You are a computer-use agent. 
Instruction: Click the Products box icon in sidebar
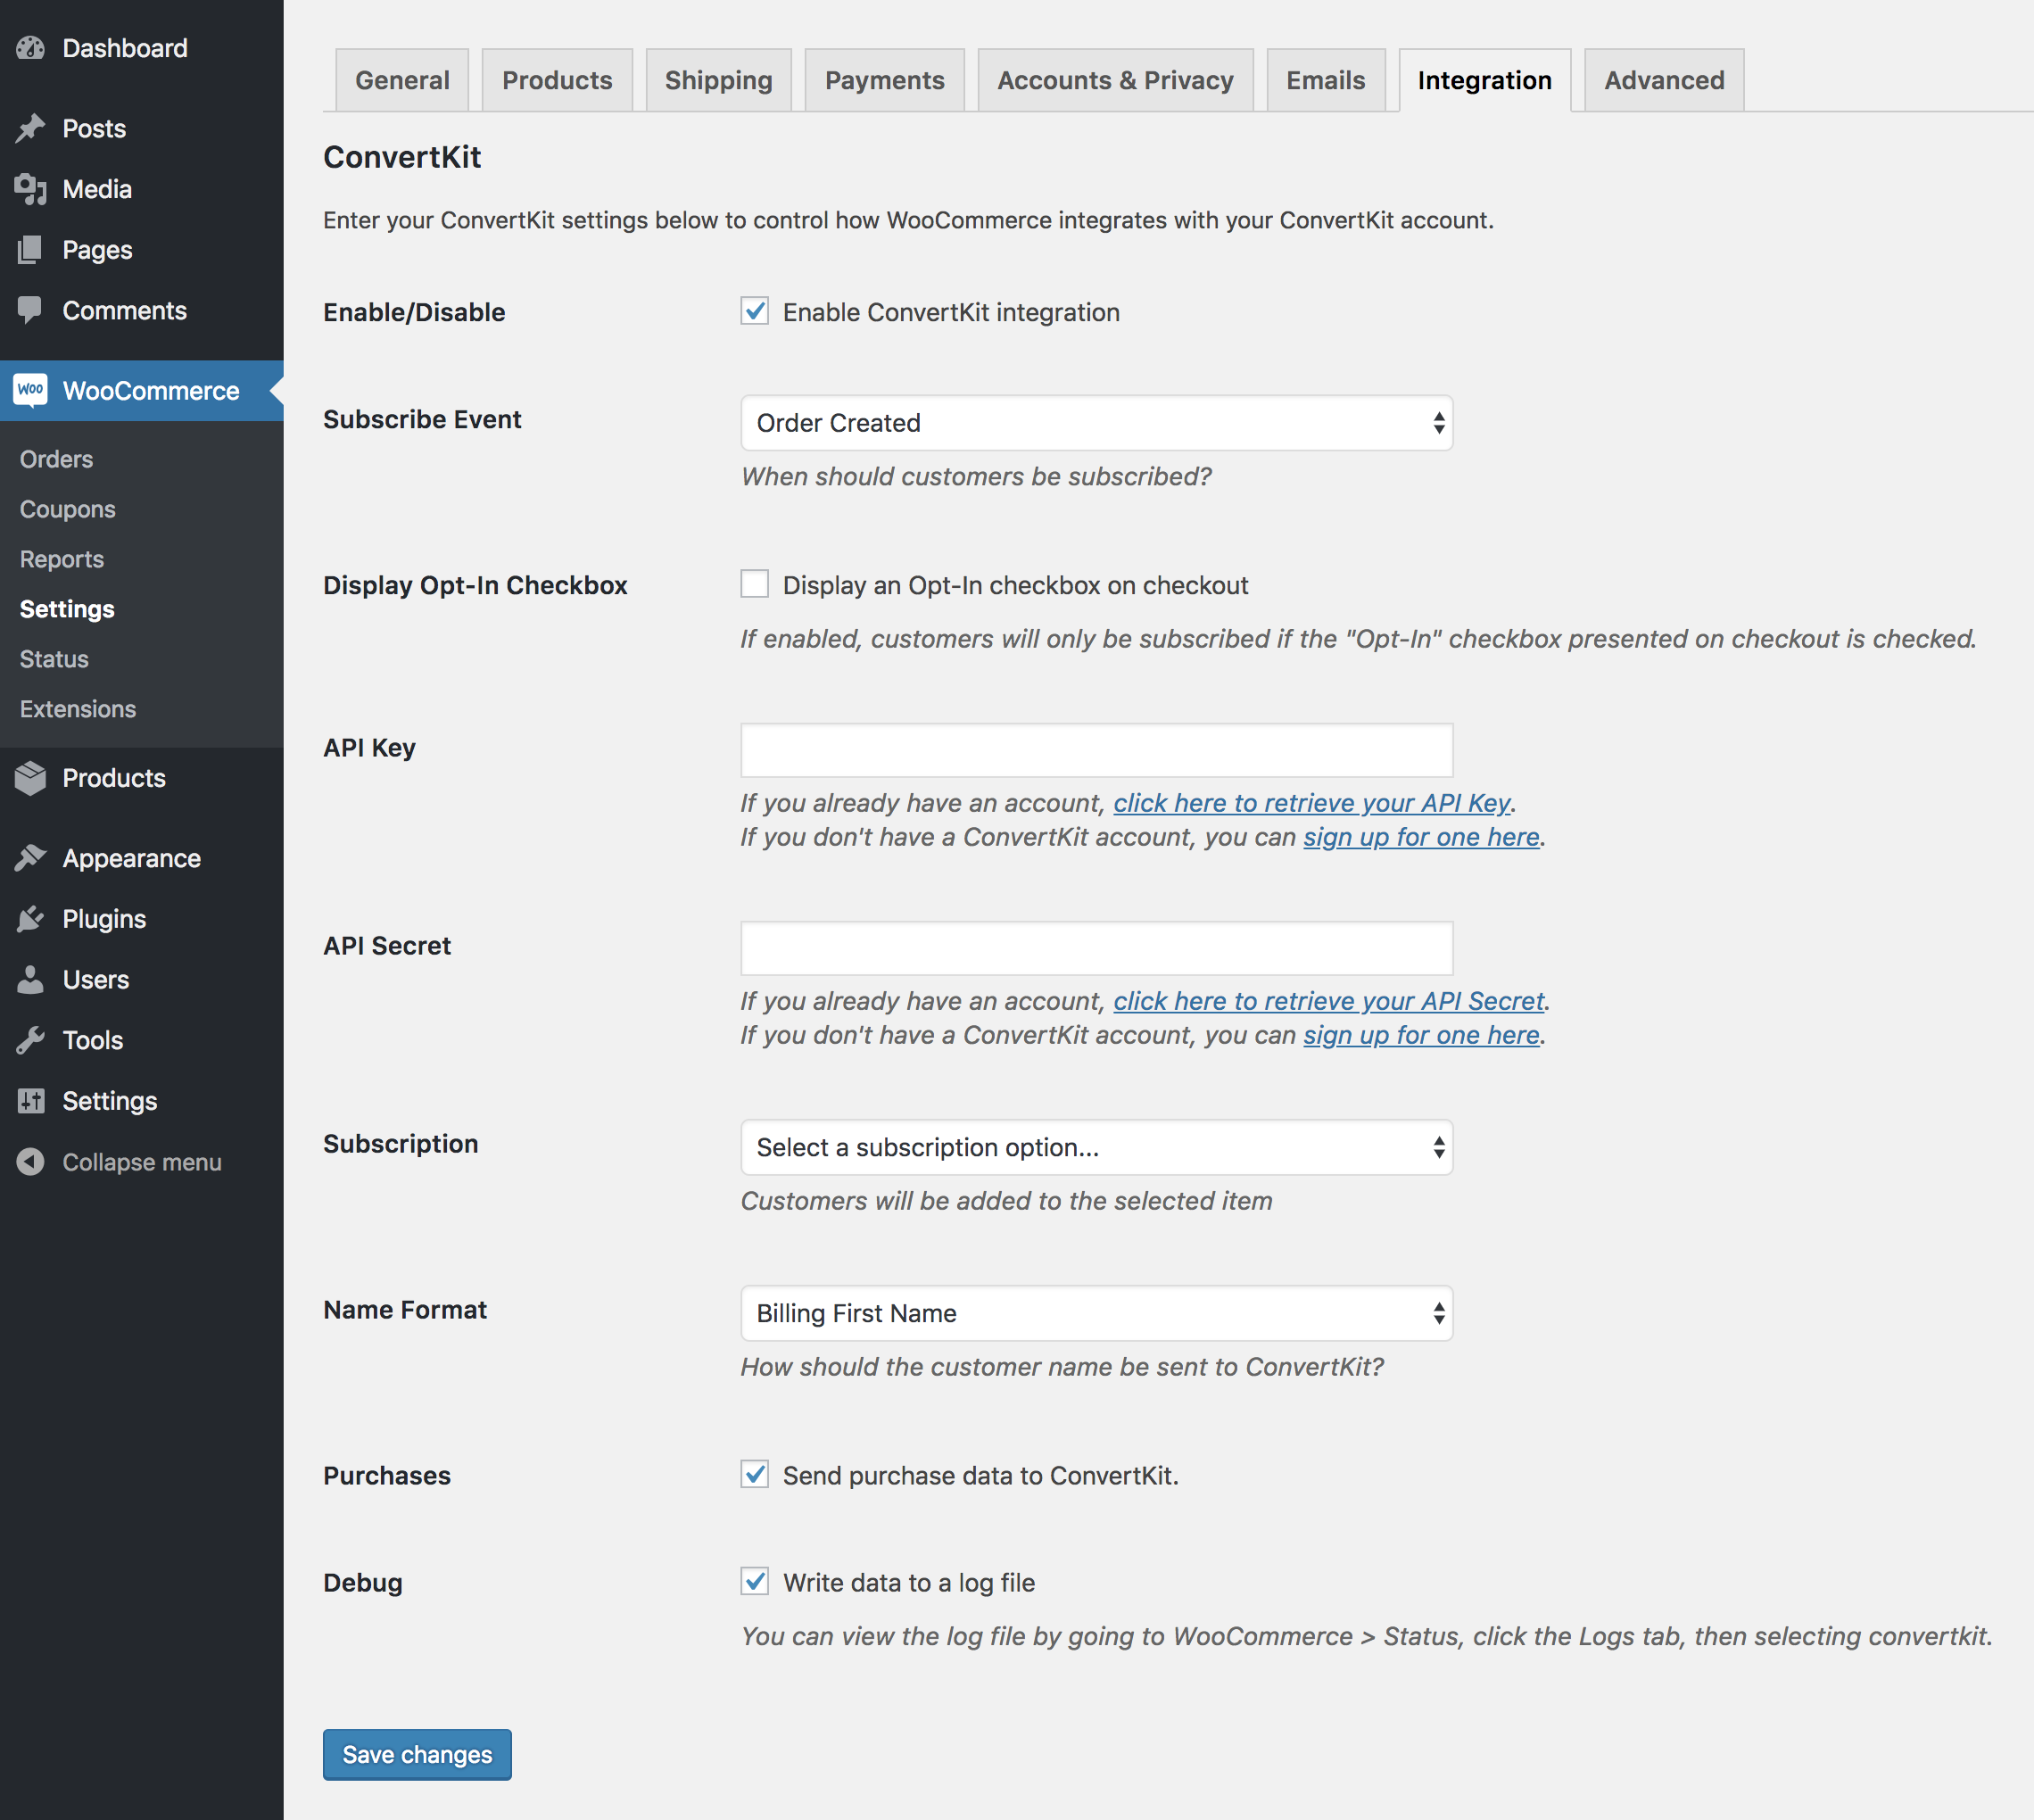coord(31,778)
